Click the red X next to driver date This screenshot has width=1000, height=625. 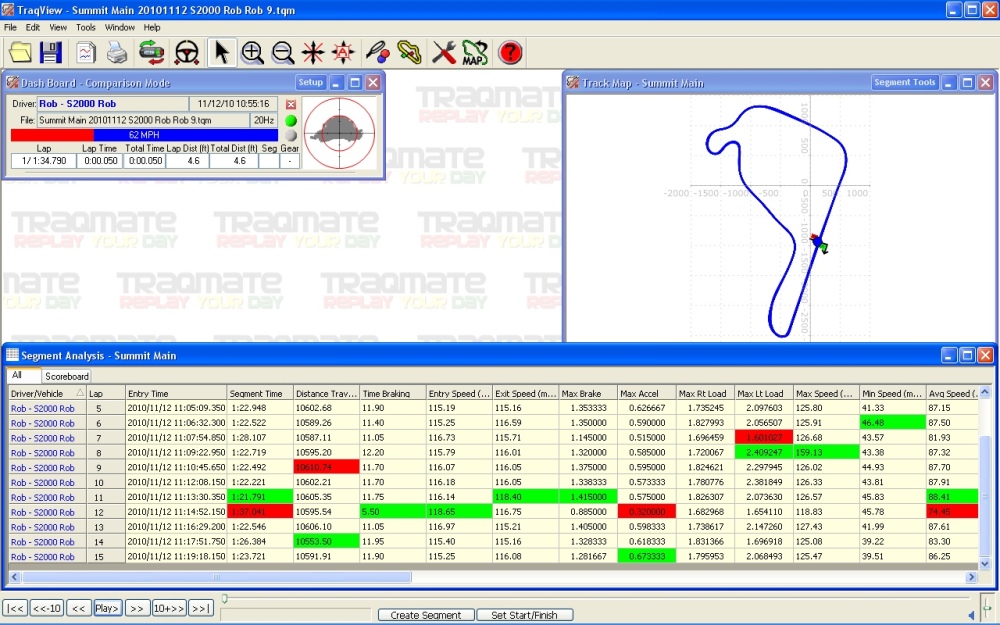[x=291, y=104]
